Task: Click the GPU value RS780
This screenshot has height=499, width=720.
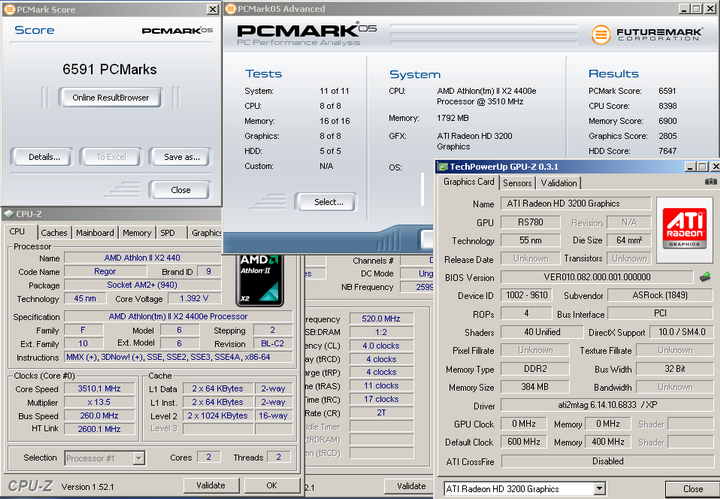Action: 530,222
